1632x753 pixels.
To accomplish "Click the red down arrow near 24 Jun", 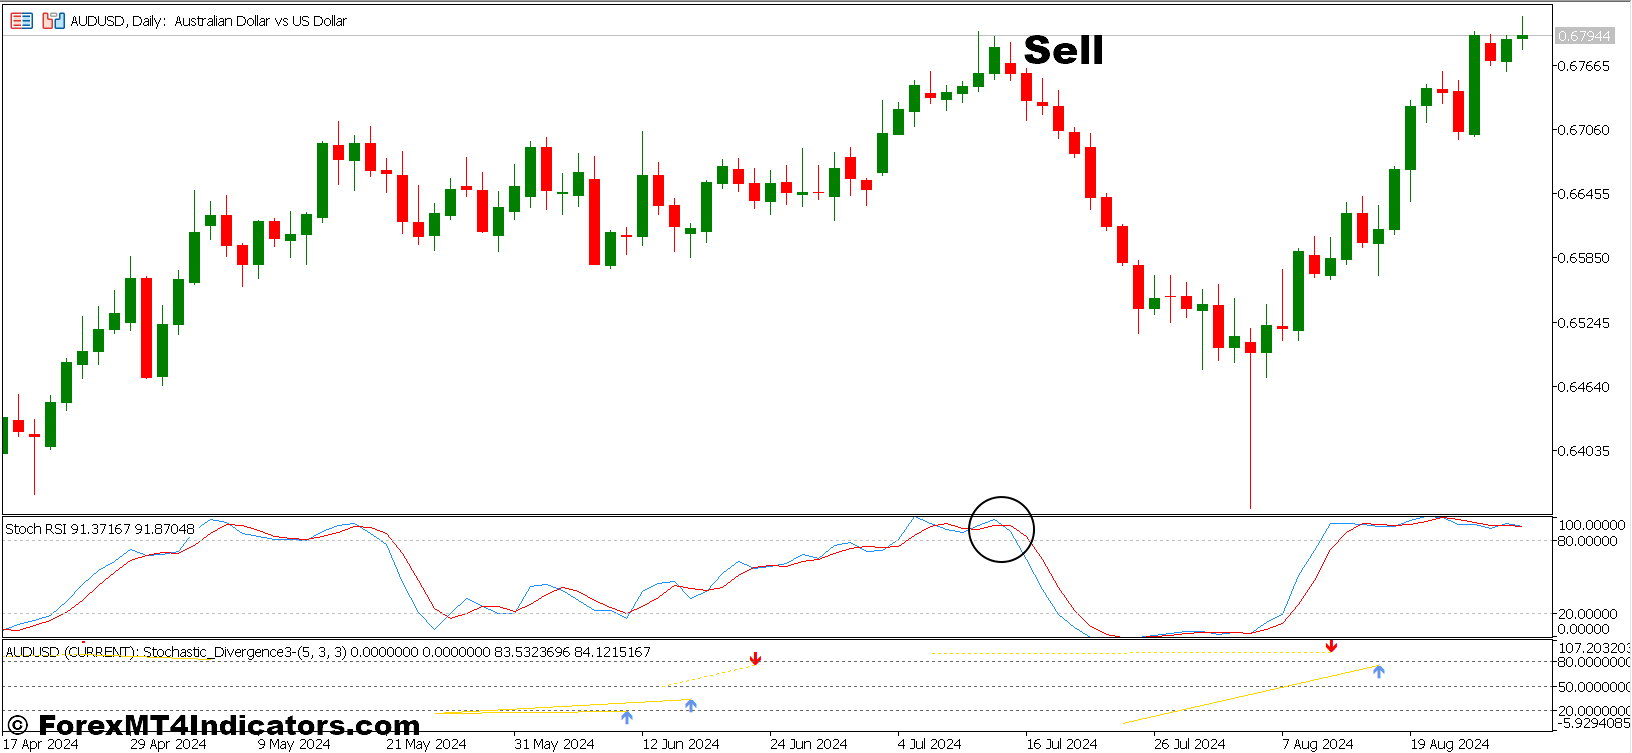I will click(755, 659).
